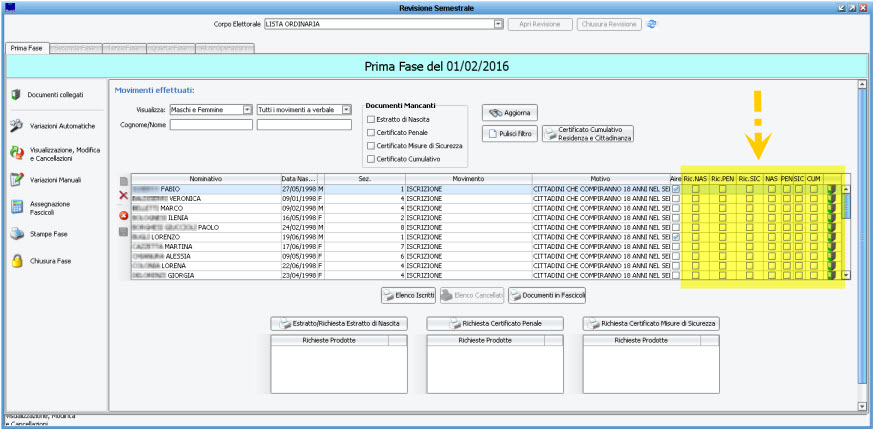
Task: Open Variazioni Manuali section
Action: [17, 180]
